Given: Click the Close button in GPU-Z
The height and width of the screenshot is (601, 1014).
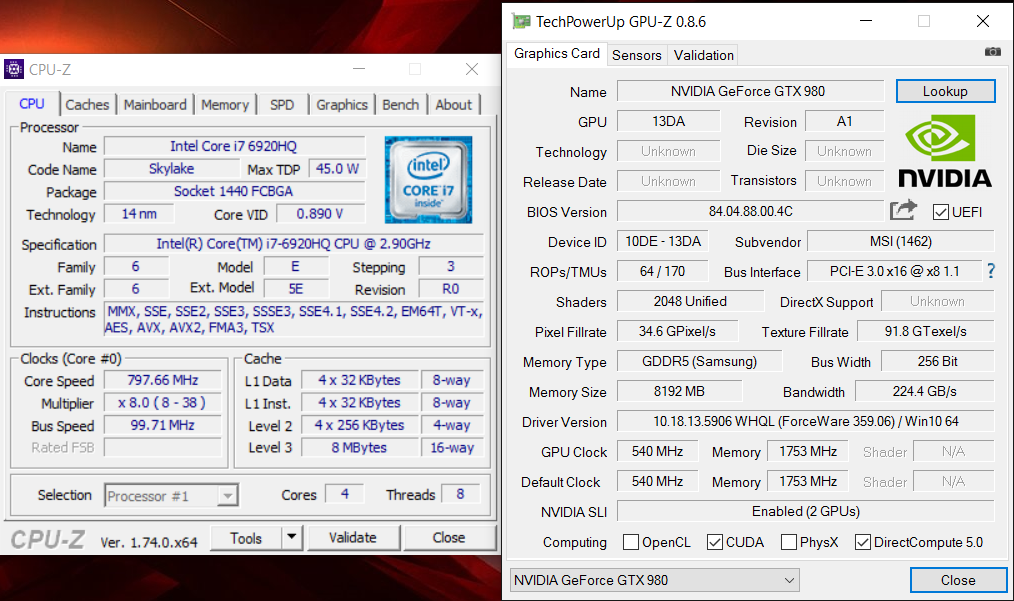Looking at the screenshot, I should 958,580.
